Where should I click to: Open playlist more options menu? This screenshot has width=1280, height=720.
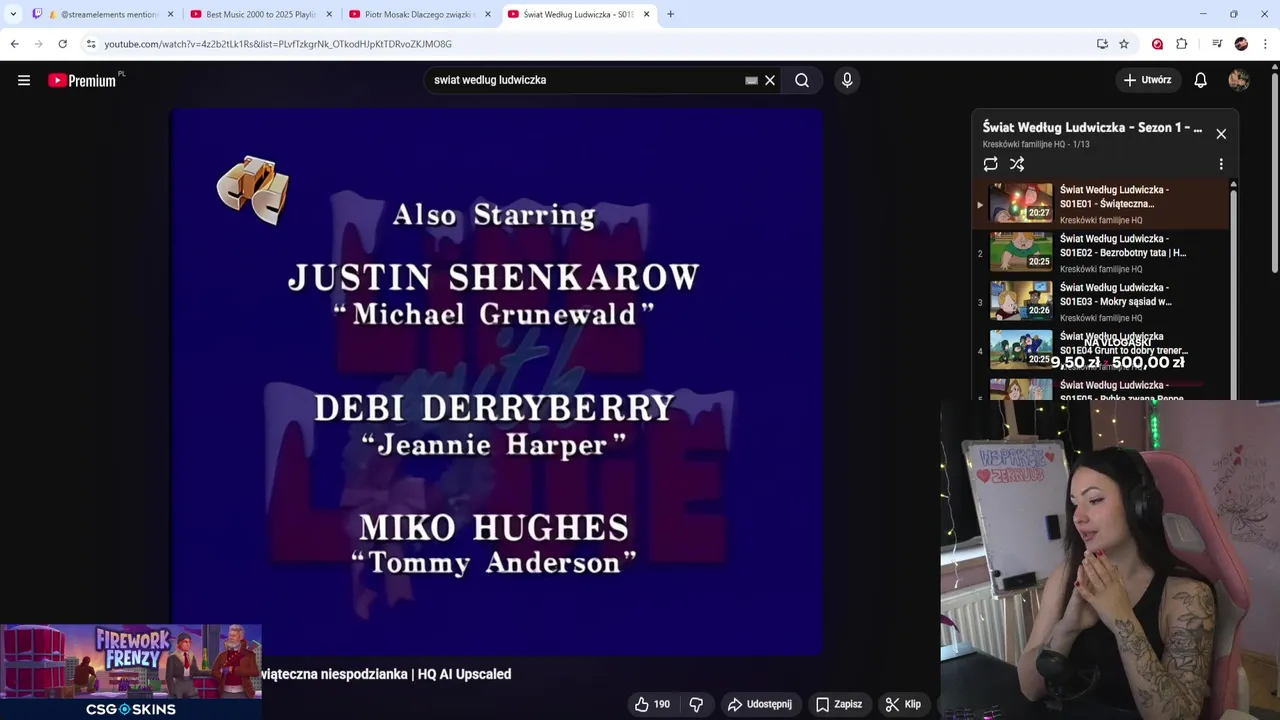1220,164
